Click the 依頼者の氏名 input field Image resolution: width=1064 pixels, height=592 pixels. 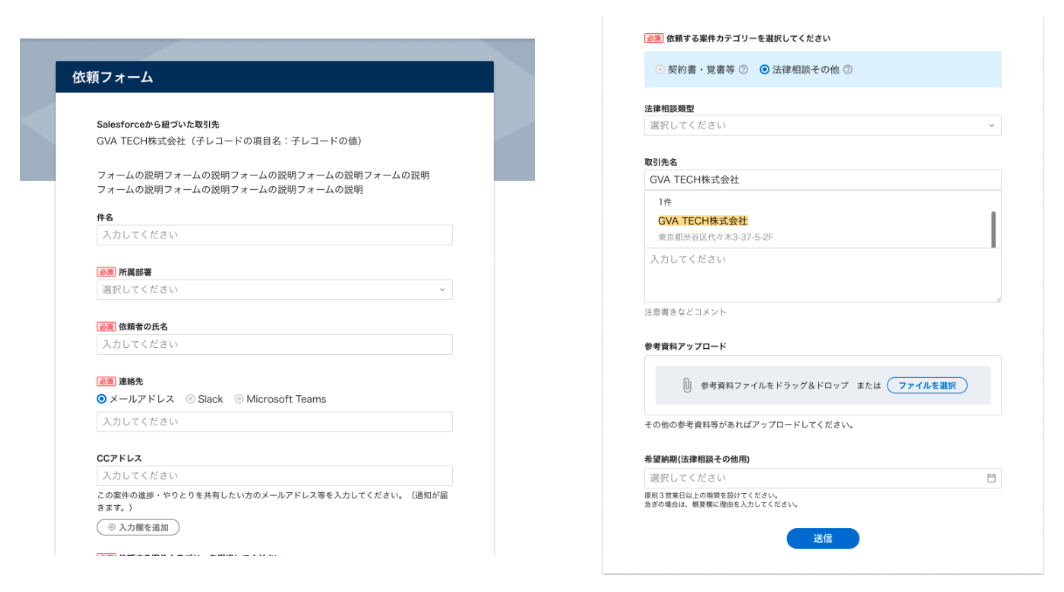pyautogui.click(x=274, y=344)
